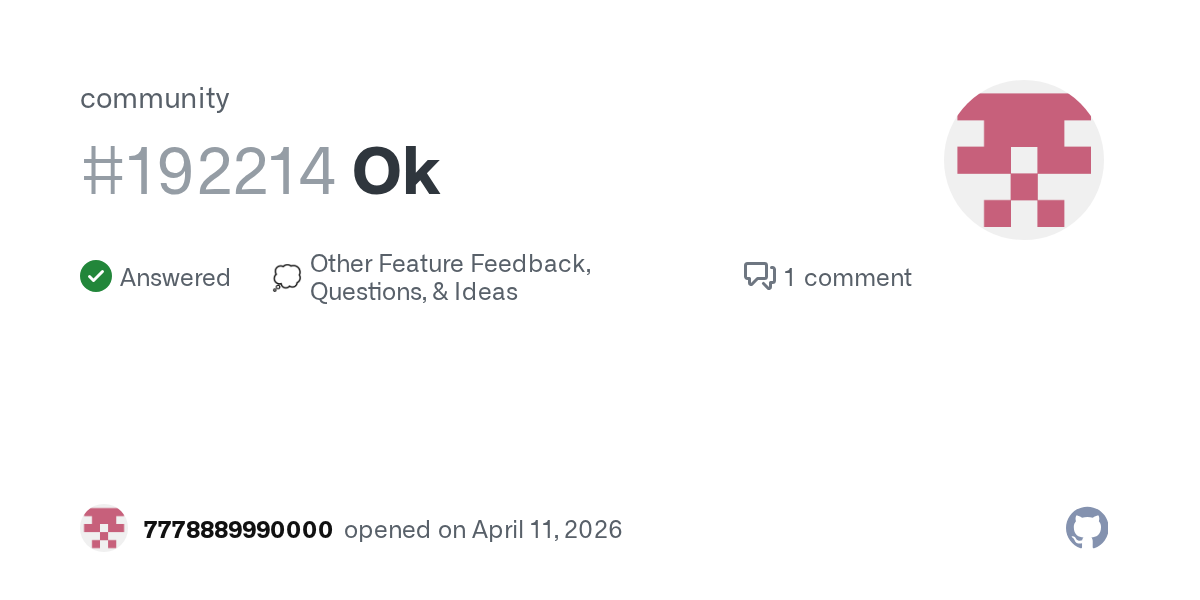Viewport: 1200px width, 600px height.
Task: Click the "Answered" status label
Action: 175,278
